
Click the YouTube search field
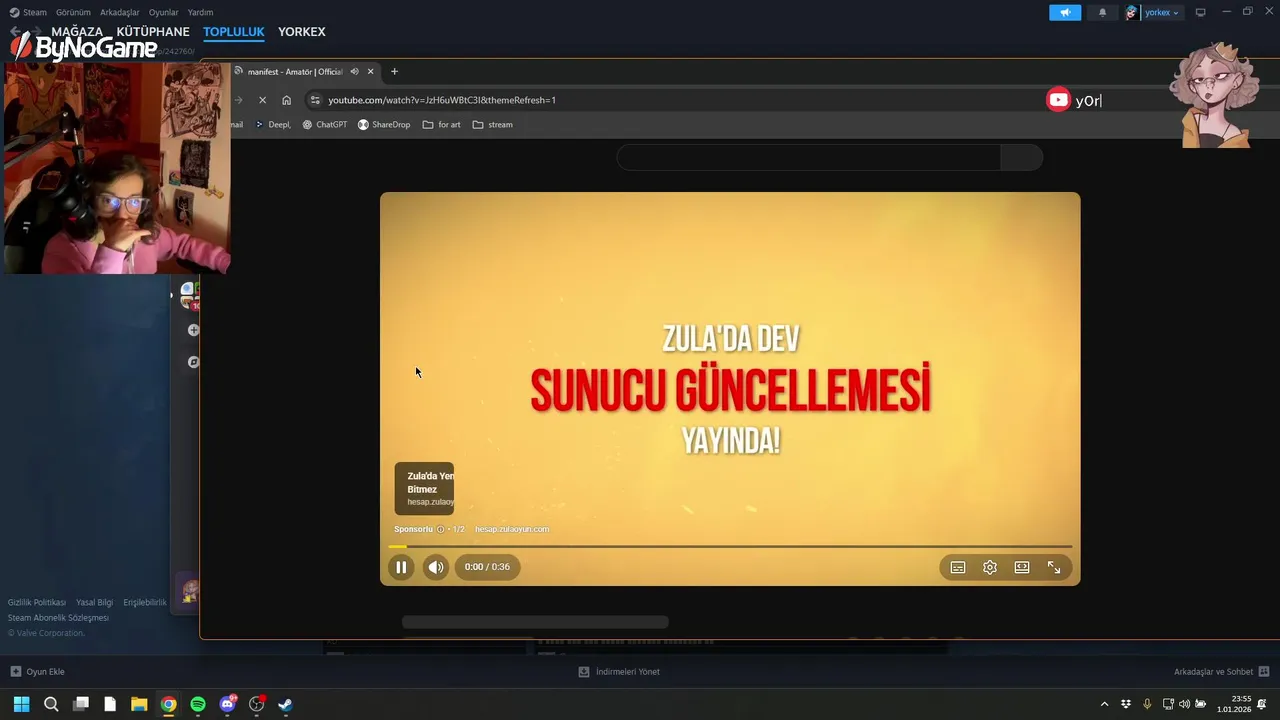(x=809, y=158)
